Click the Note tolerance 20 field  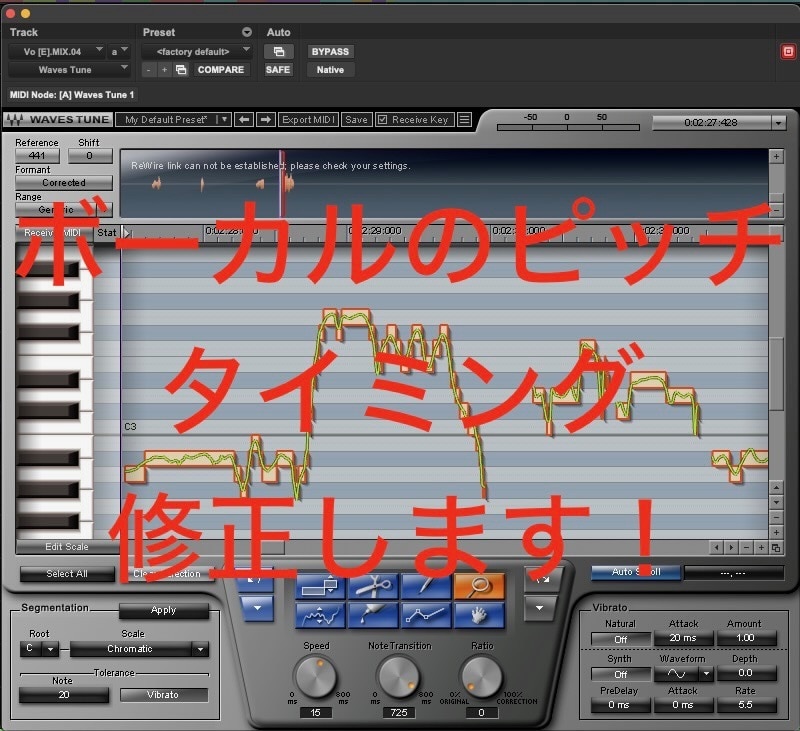point(64,694)
